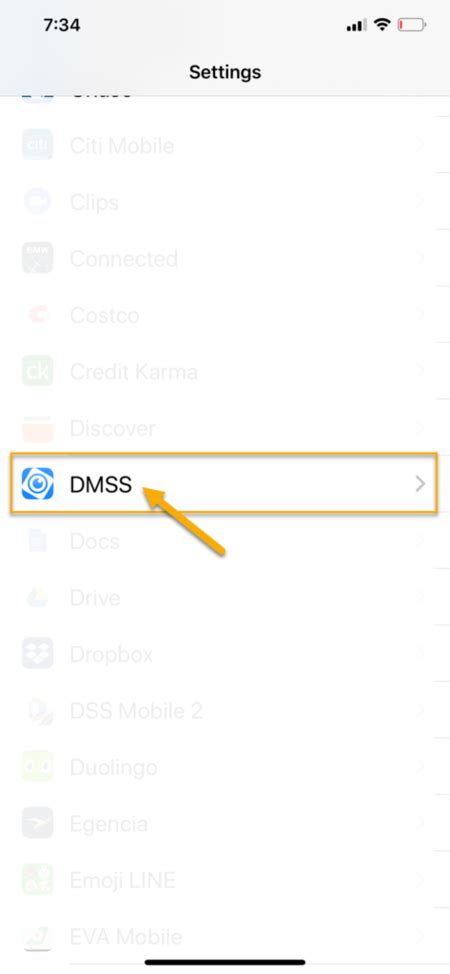Tap the Credit Karma ck icon
The image size is (450, 974).
coord(37,371)
